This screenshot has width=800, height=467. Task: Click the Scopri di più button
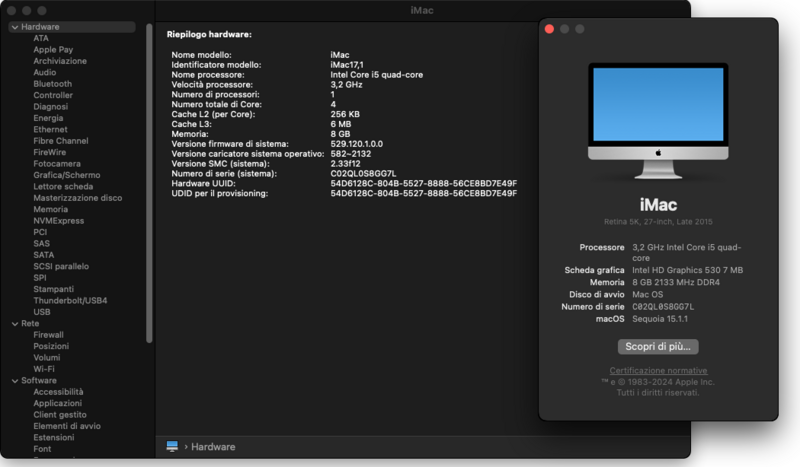[658, 347]
